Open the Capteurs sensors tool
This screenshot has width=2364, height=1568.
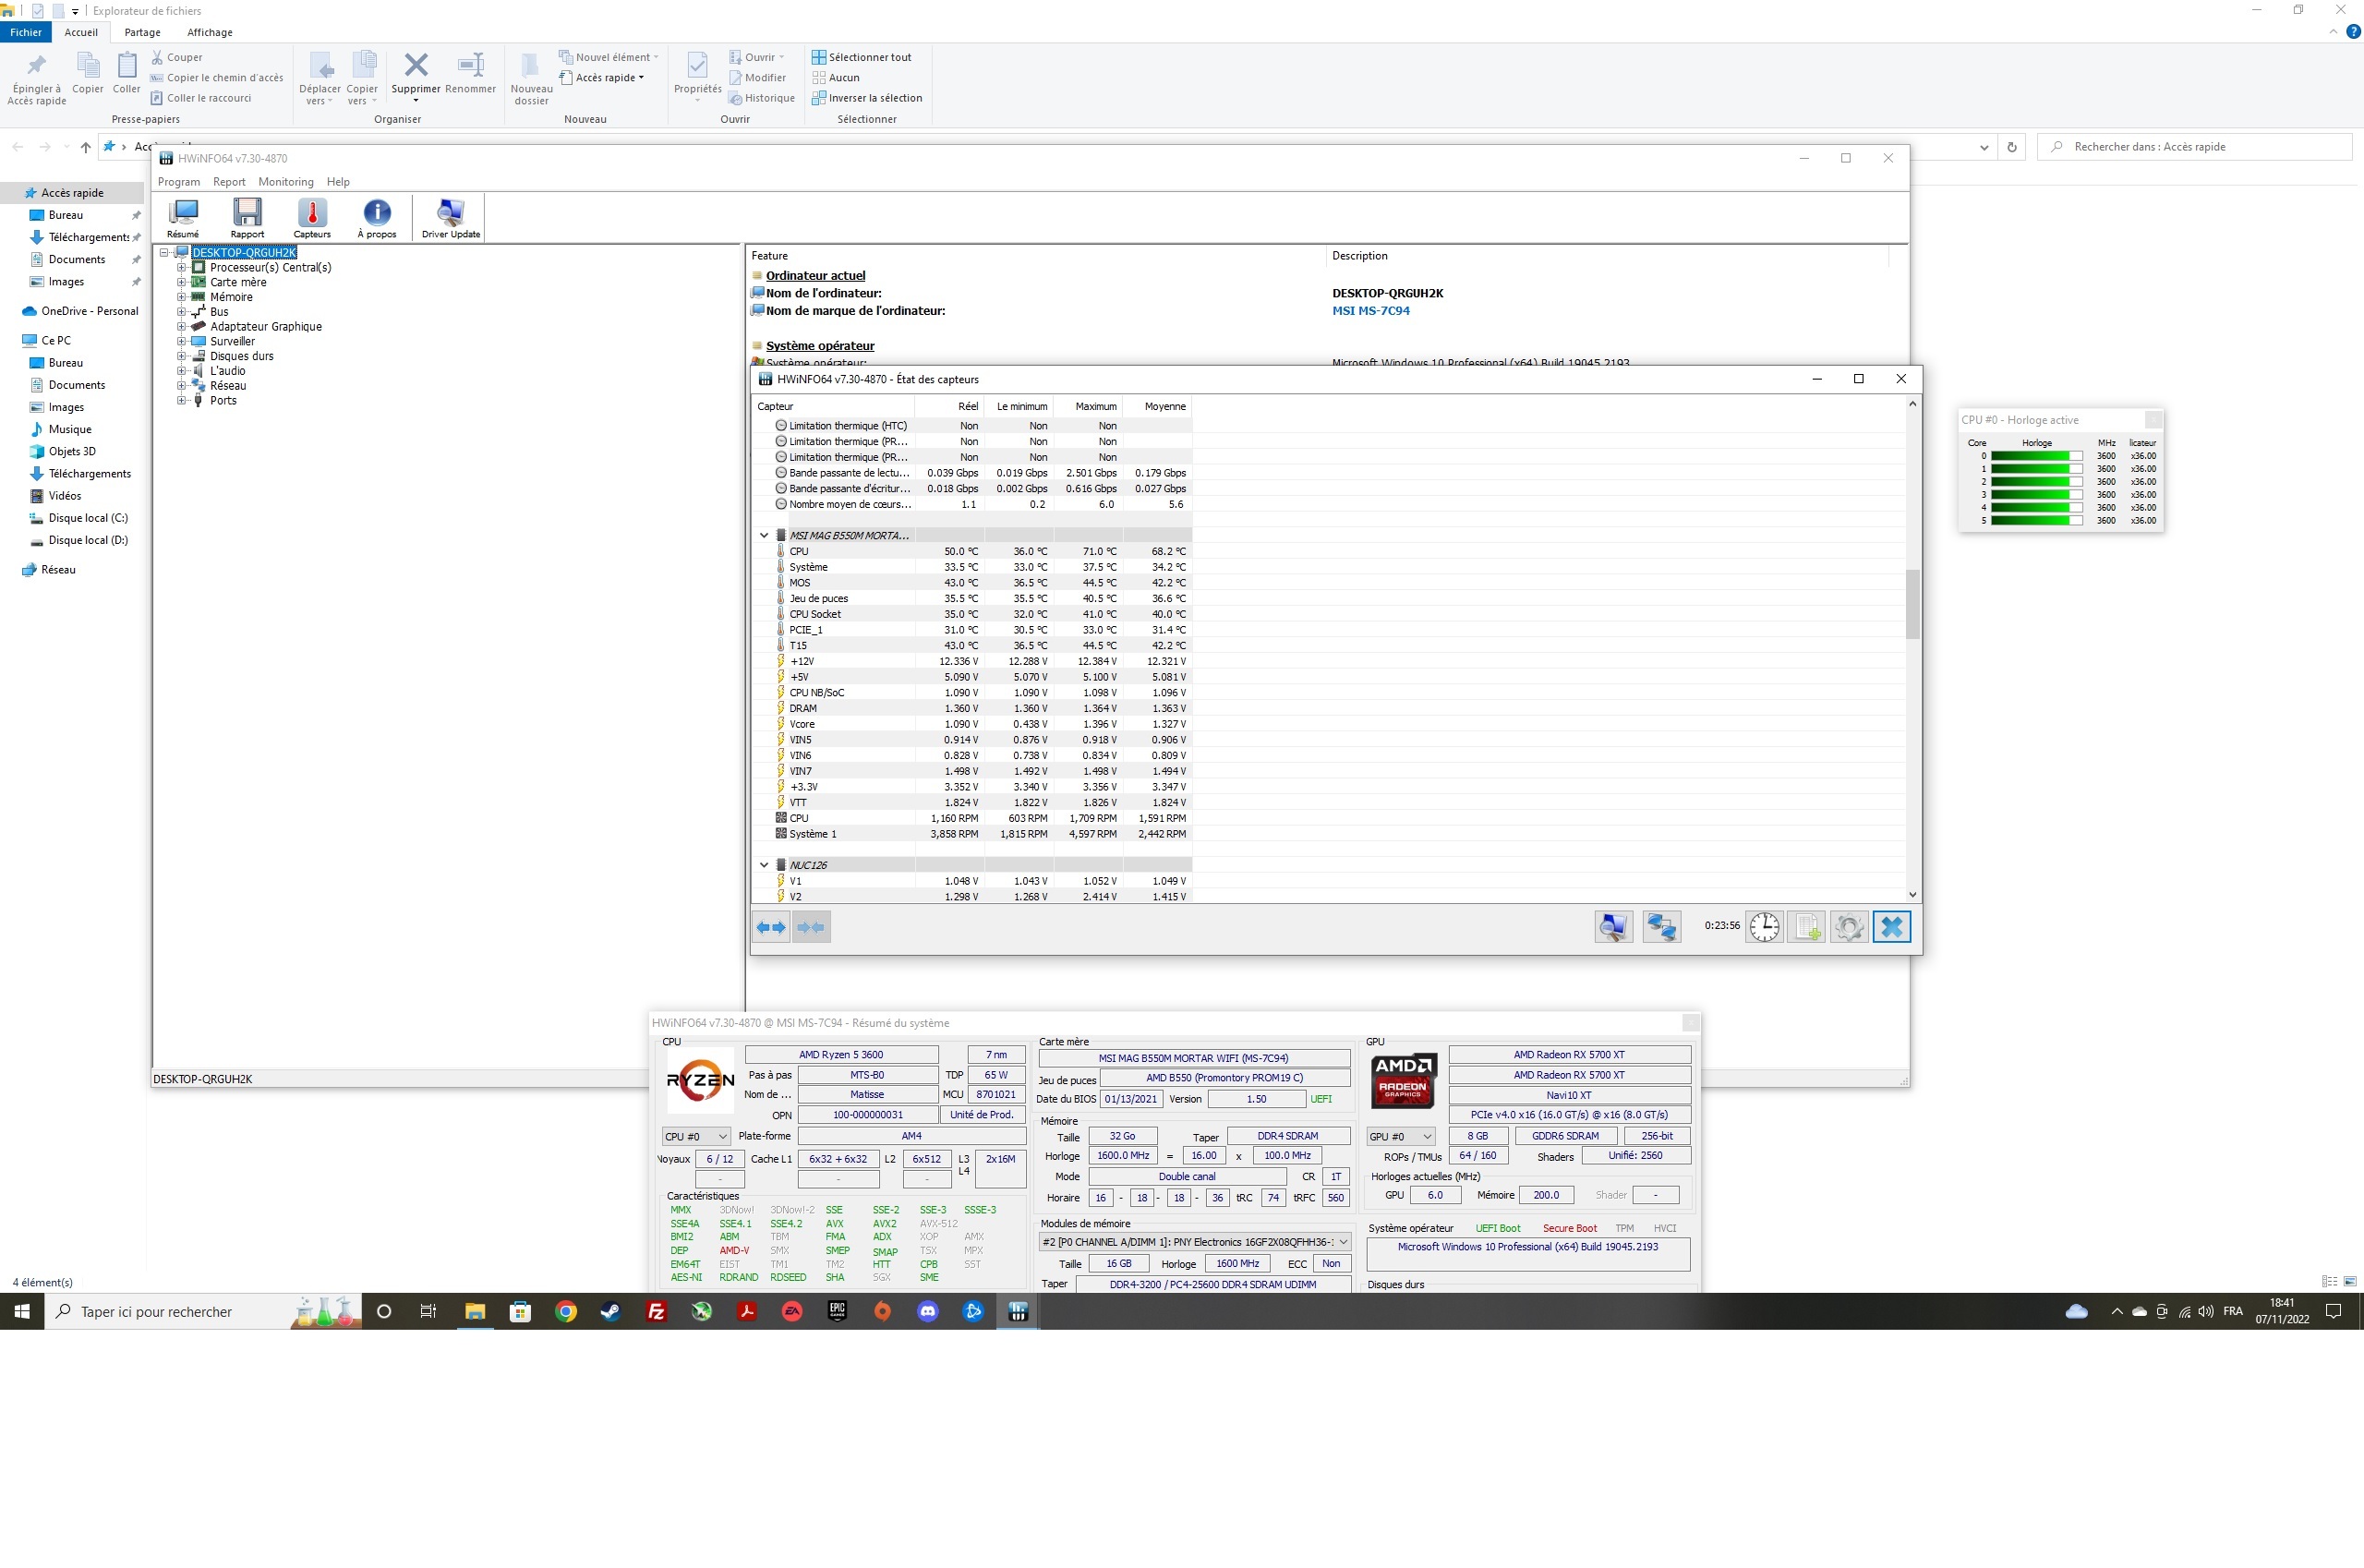click(312, 218)
